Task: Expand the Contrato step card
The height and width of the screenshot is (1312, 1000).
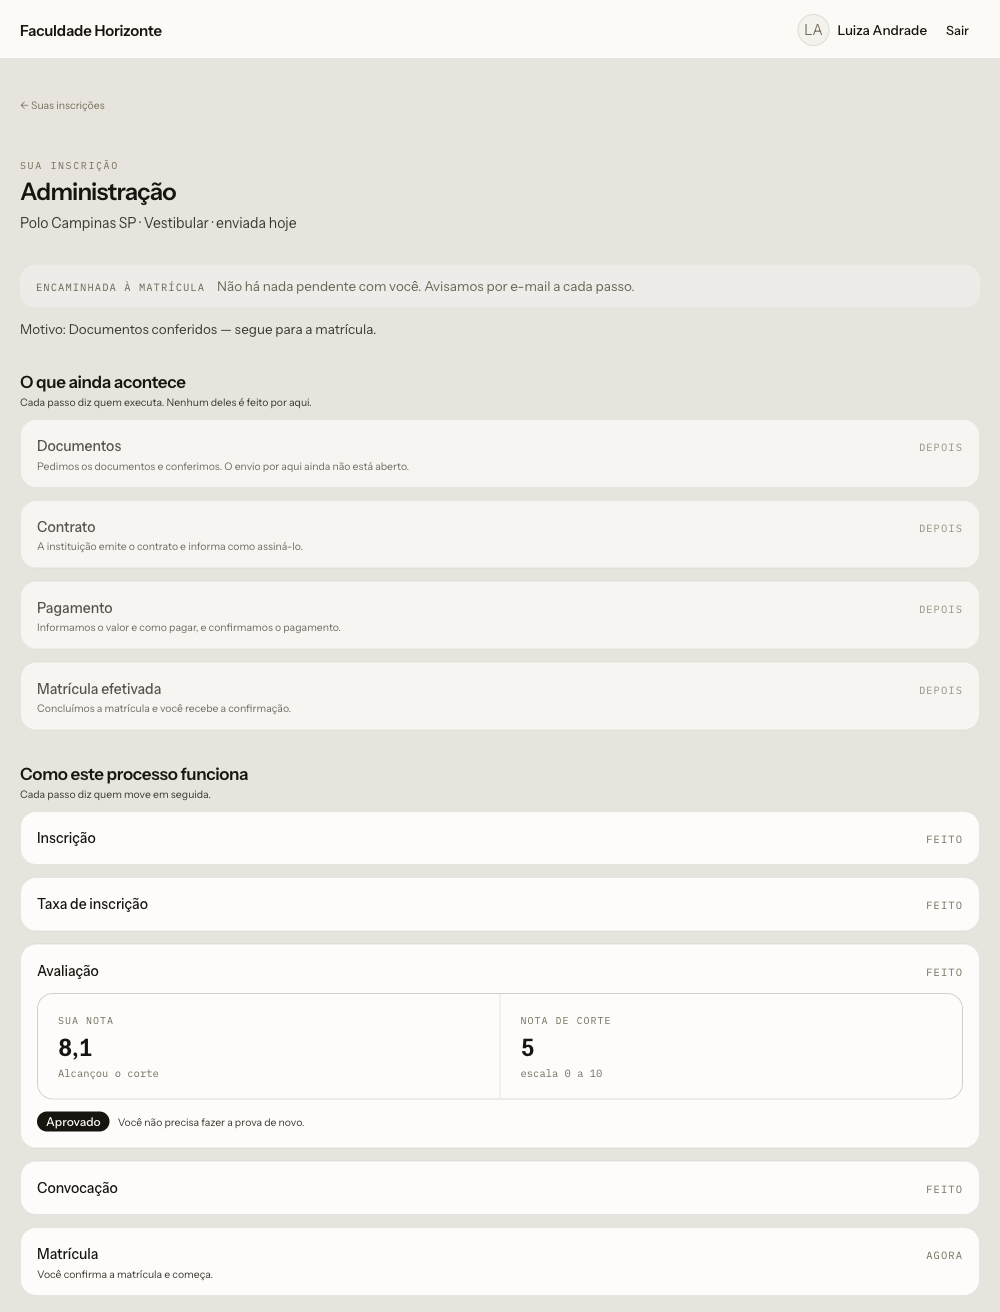Action: click(x=500, y=535)
